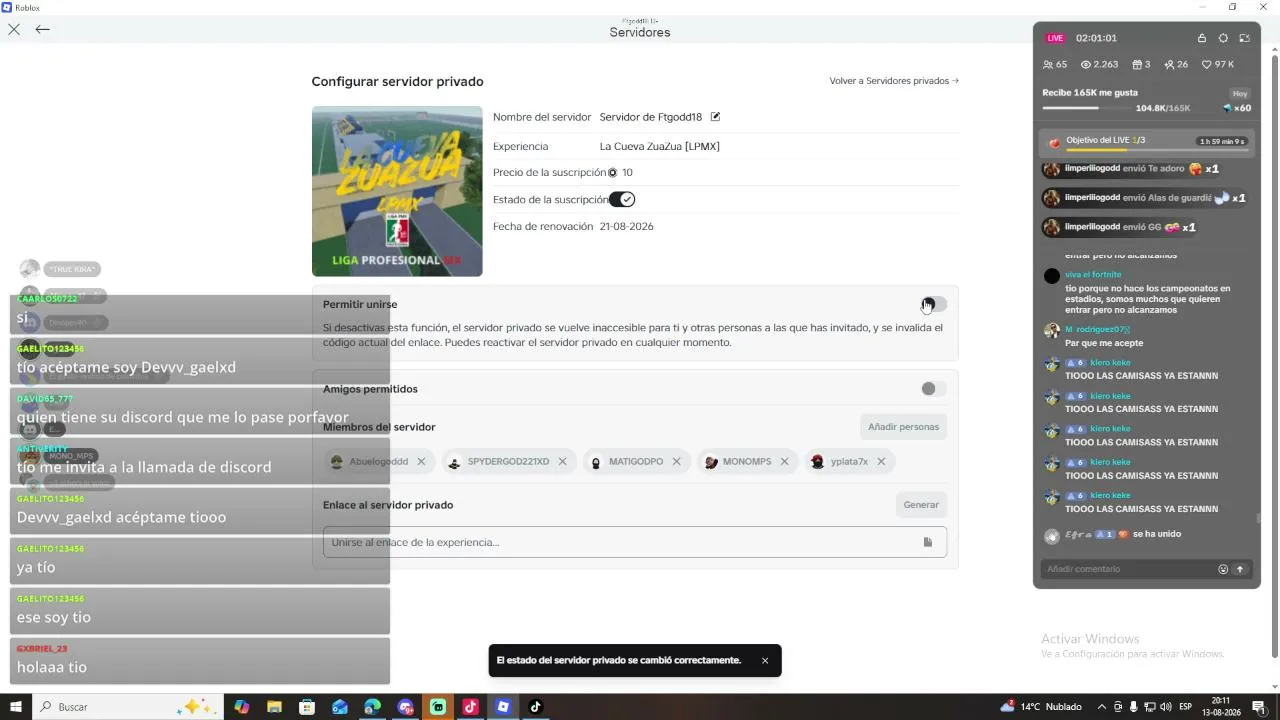Click the experience name La Cueva ZuaZua [LPMX]

pos(660,146)
